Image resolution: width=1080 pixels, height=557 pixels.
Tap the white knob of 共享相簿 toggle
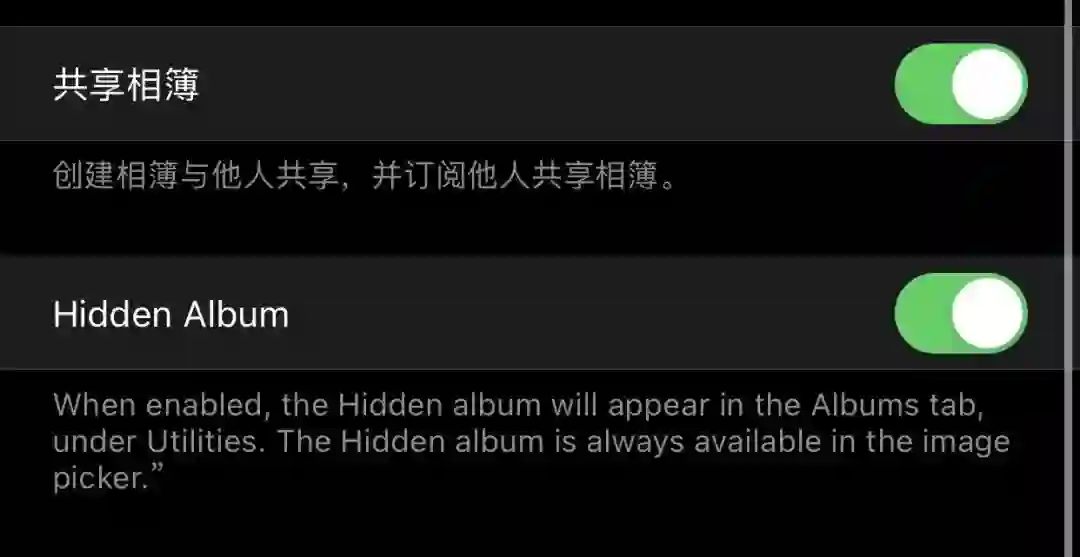pyautogui.click(x=988, y=84)
